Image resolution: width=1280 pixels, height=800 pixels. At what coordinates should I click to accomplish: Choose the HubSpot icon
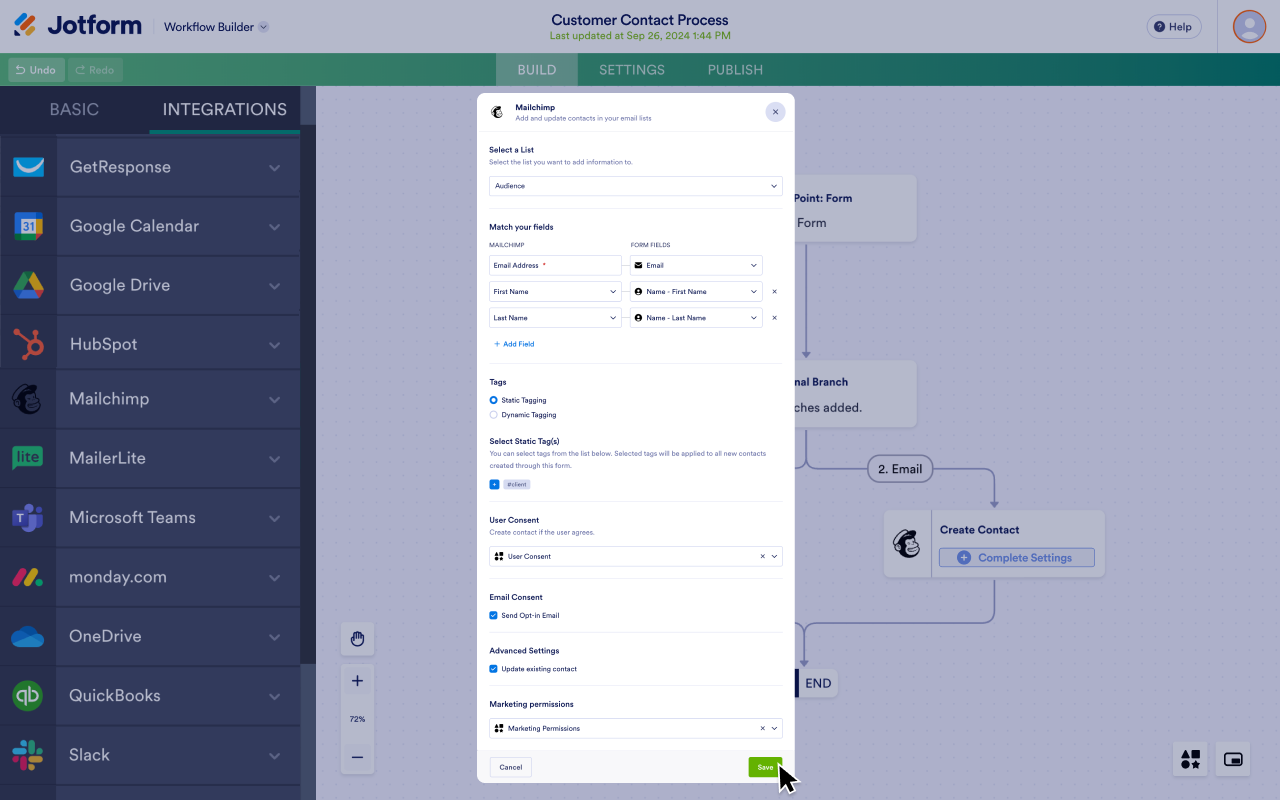point(28,344)
